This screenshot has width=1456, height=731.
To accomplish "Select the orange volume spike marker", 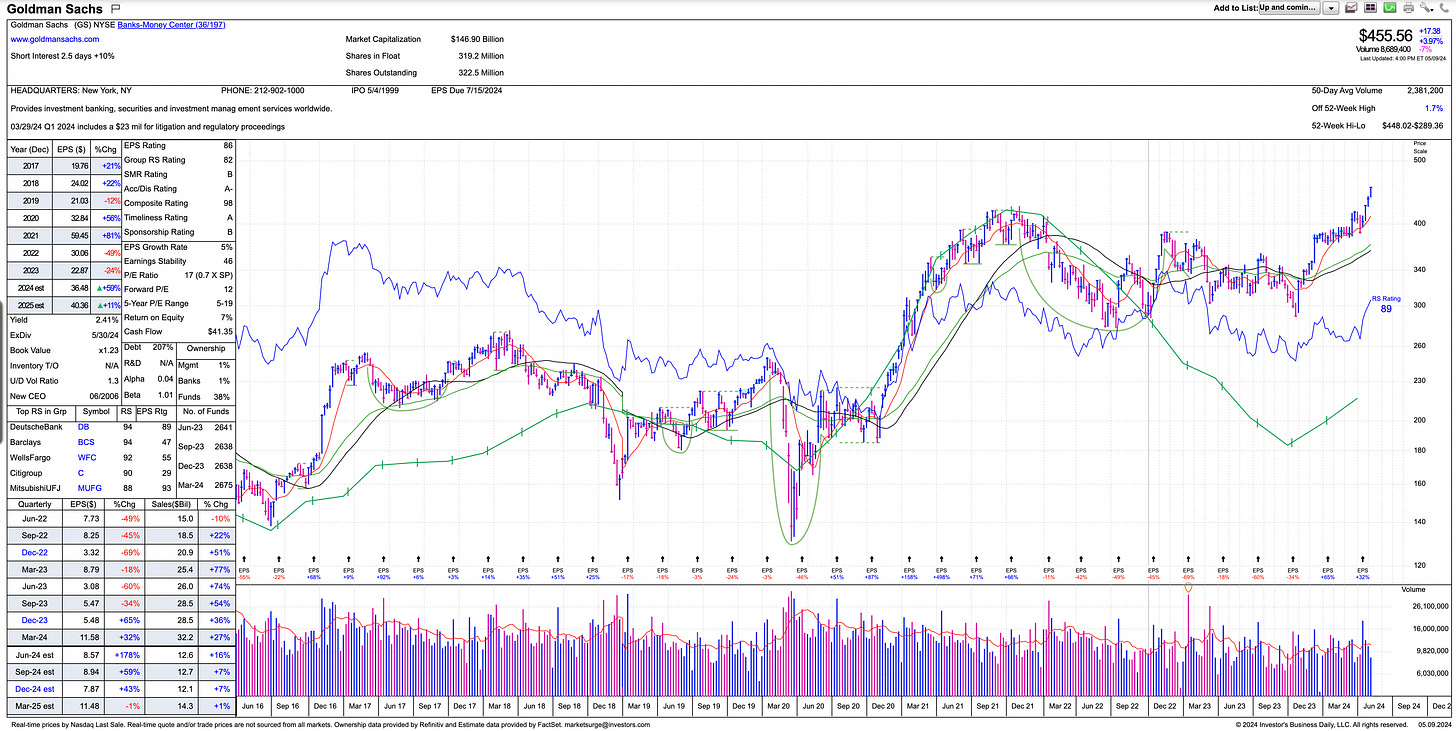I will pyautogui.click(x=1188, y=590).
